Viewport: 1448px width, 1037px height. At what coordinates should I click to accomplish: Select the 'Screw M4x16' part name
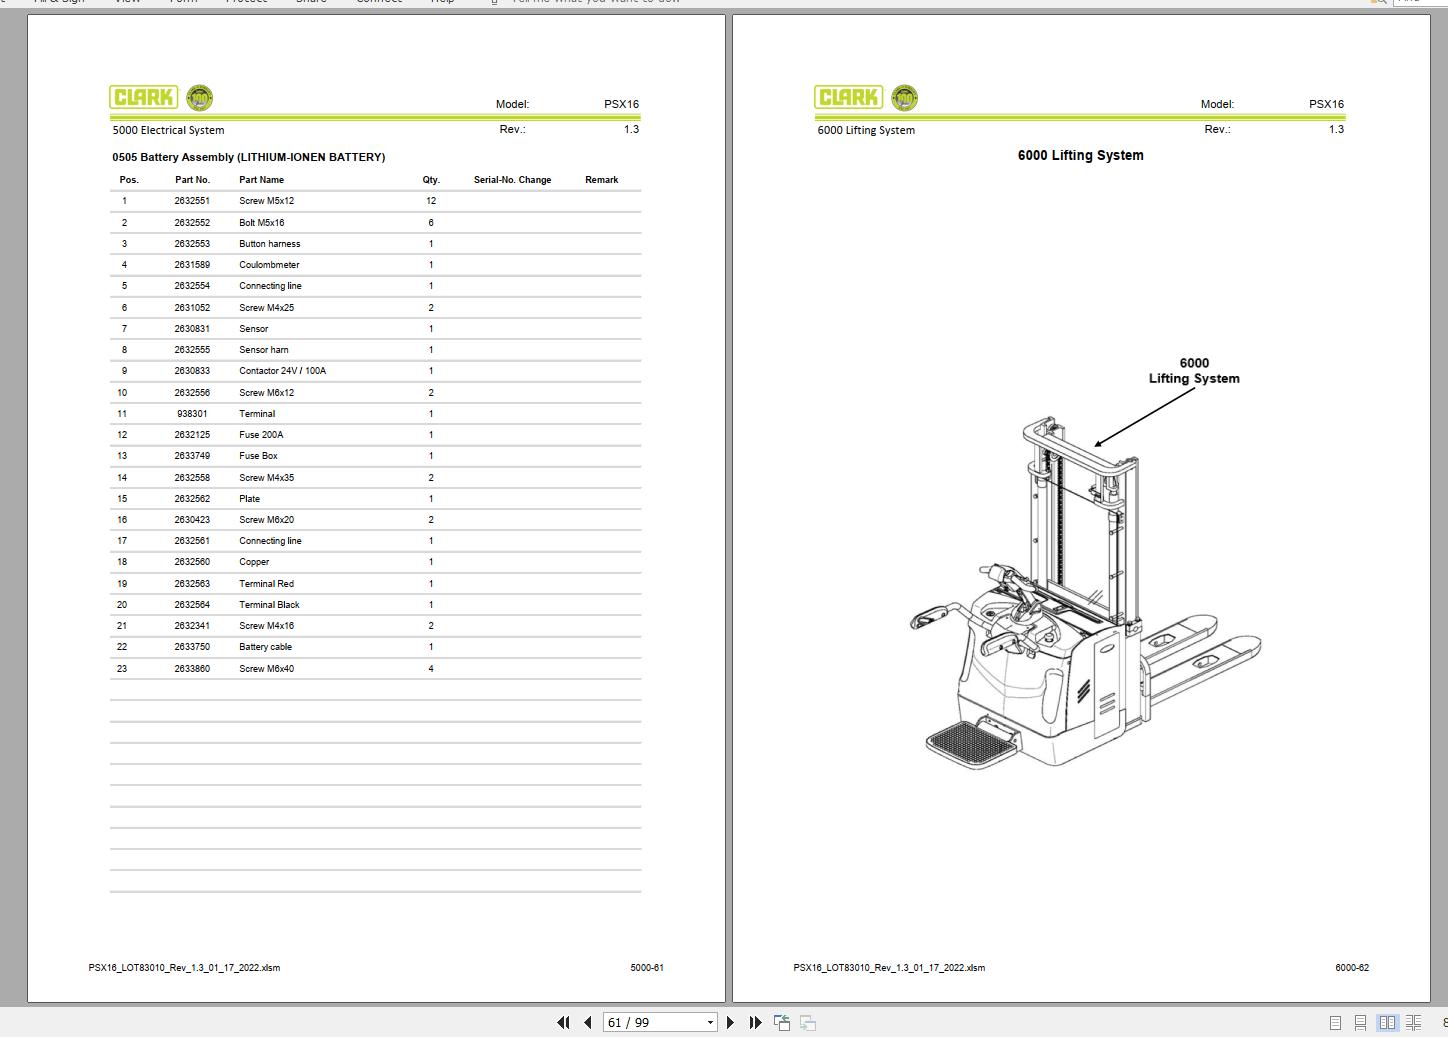point(266,626)
